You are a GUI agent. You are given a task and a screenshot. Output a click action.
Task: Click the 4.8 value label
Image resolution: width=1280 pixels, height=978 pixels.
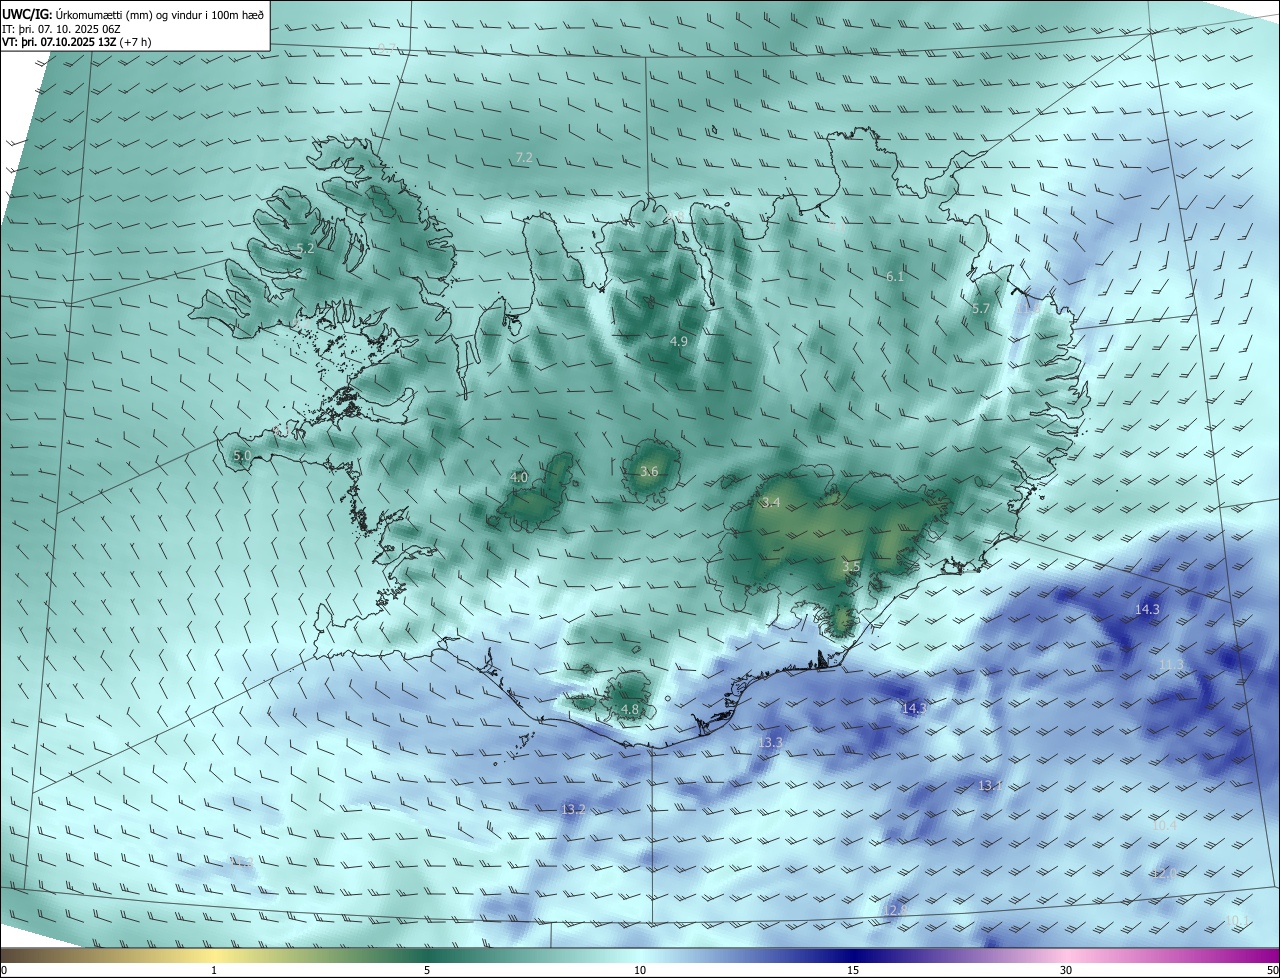(x=630, y=710)
